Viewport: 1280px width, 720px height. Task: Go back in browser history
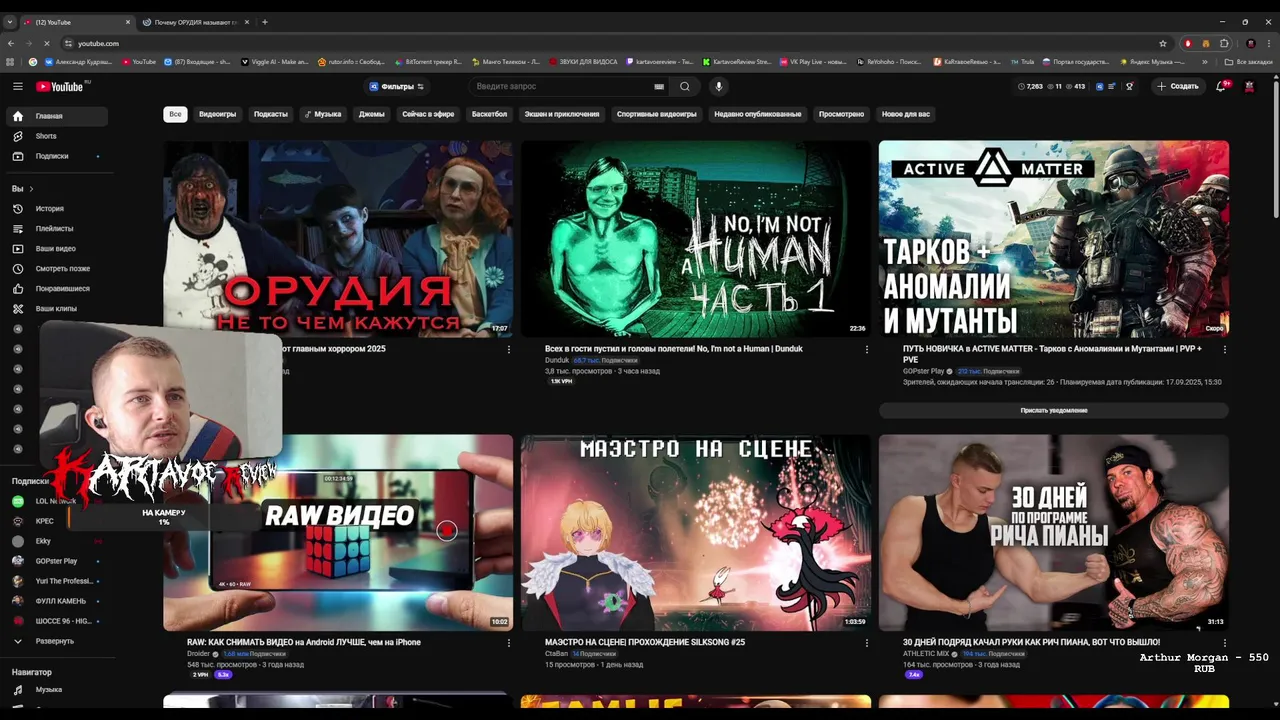pos(11,43)
